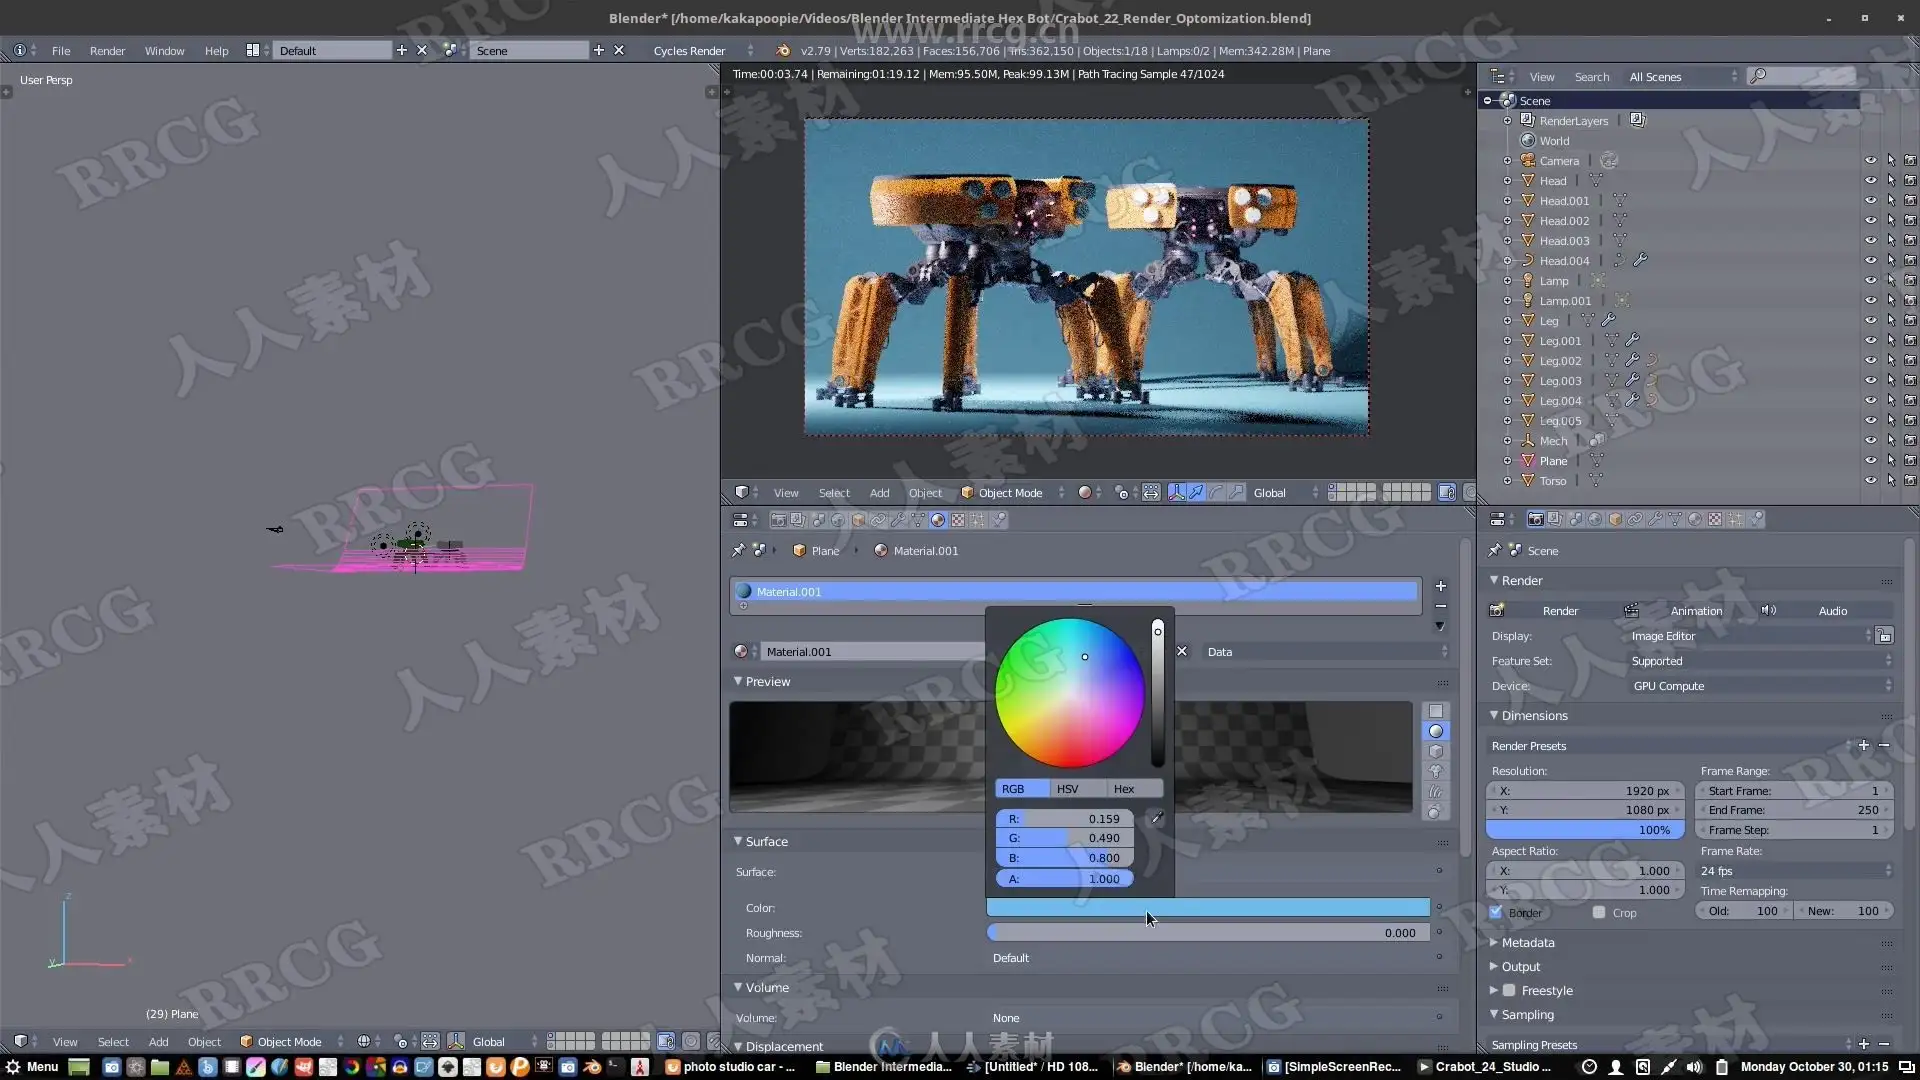The height and width of the screenshot is (1080, 1920).
Task: Open the Render camera properties tab
Action: [x=778, y=520]
